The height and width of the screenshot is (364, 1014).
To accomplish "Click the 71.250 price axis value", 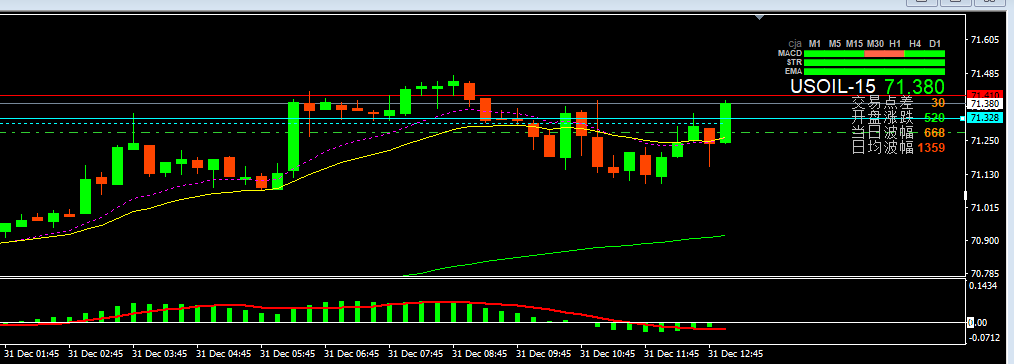I will (985, 141).
